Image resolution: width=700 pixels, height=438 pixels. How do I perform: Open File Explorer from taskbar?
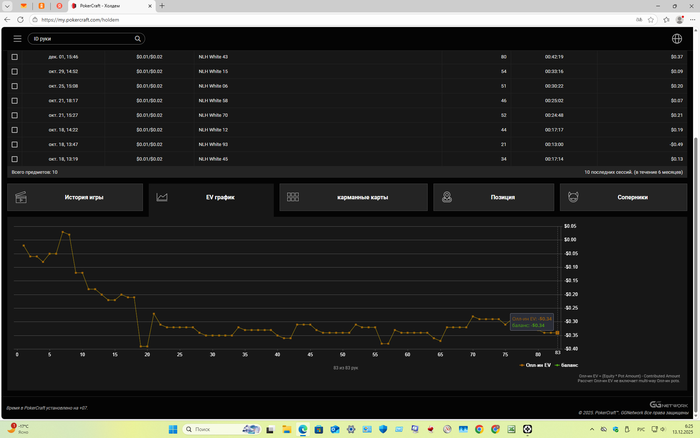[x=287, y=429]
